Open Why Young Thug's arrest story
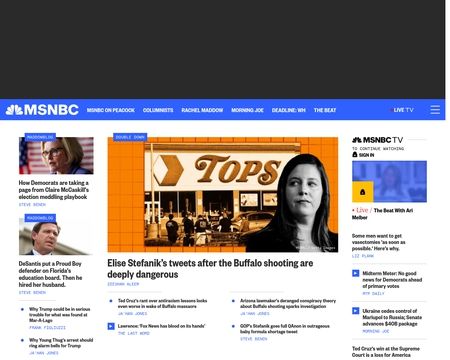Image resolution: width=450 pixels, height=360 pixels. point(61,343)
